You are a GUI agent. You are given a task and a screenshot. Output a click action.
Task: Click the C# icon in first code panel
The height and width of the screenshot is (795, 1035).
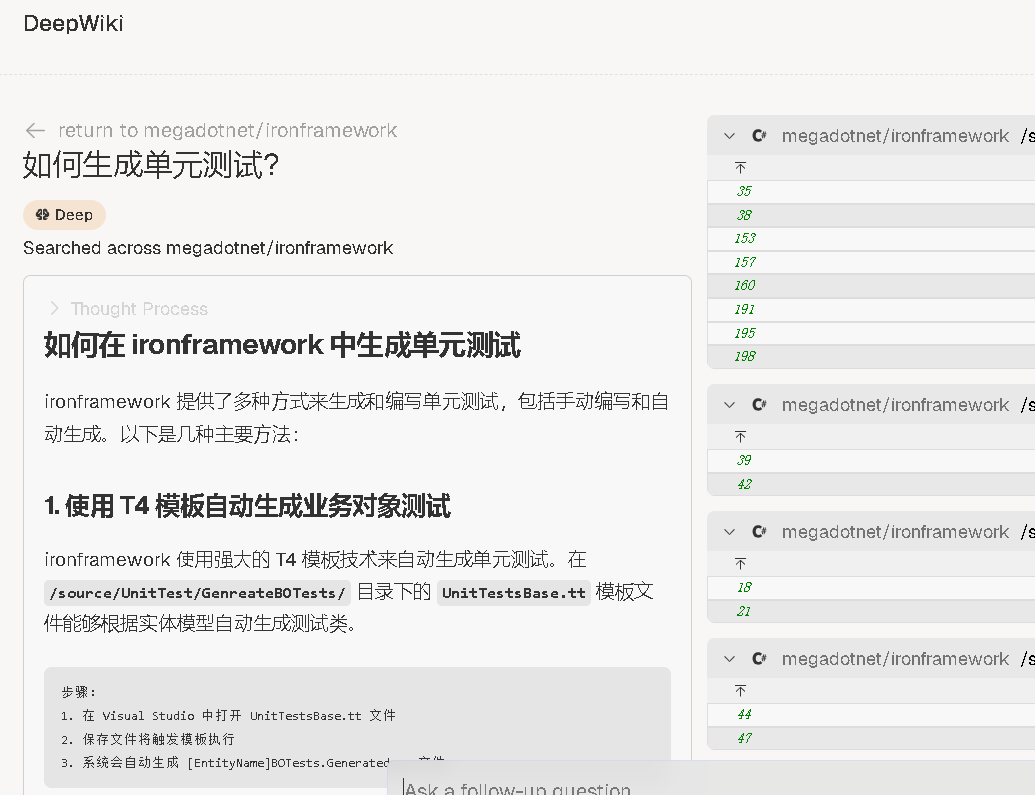click(x=759, y=135)
